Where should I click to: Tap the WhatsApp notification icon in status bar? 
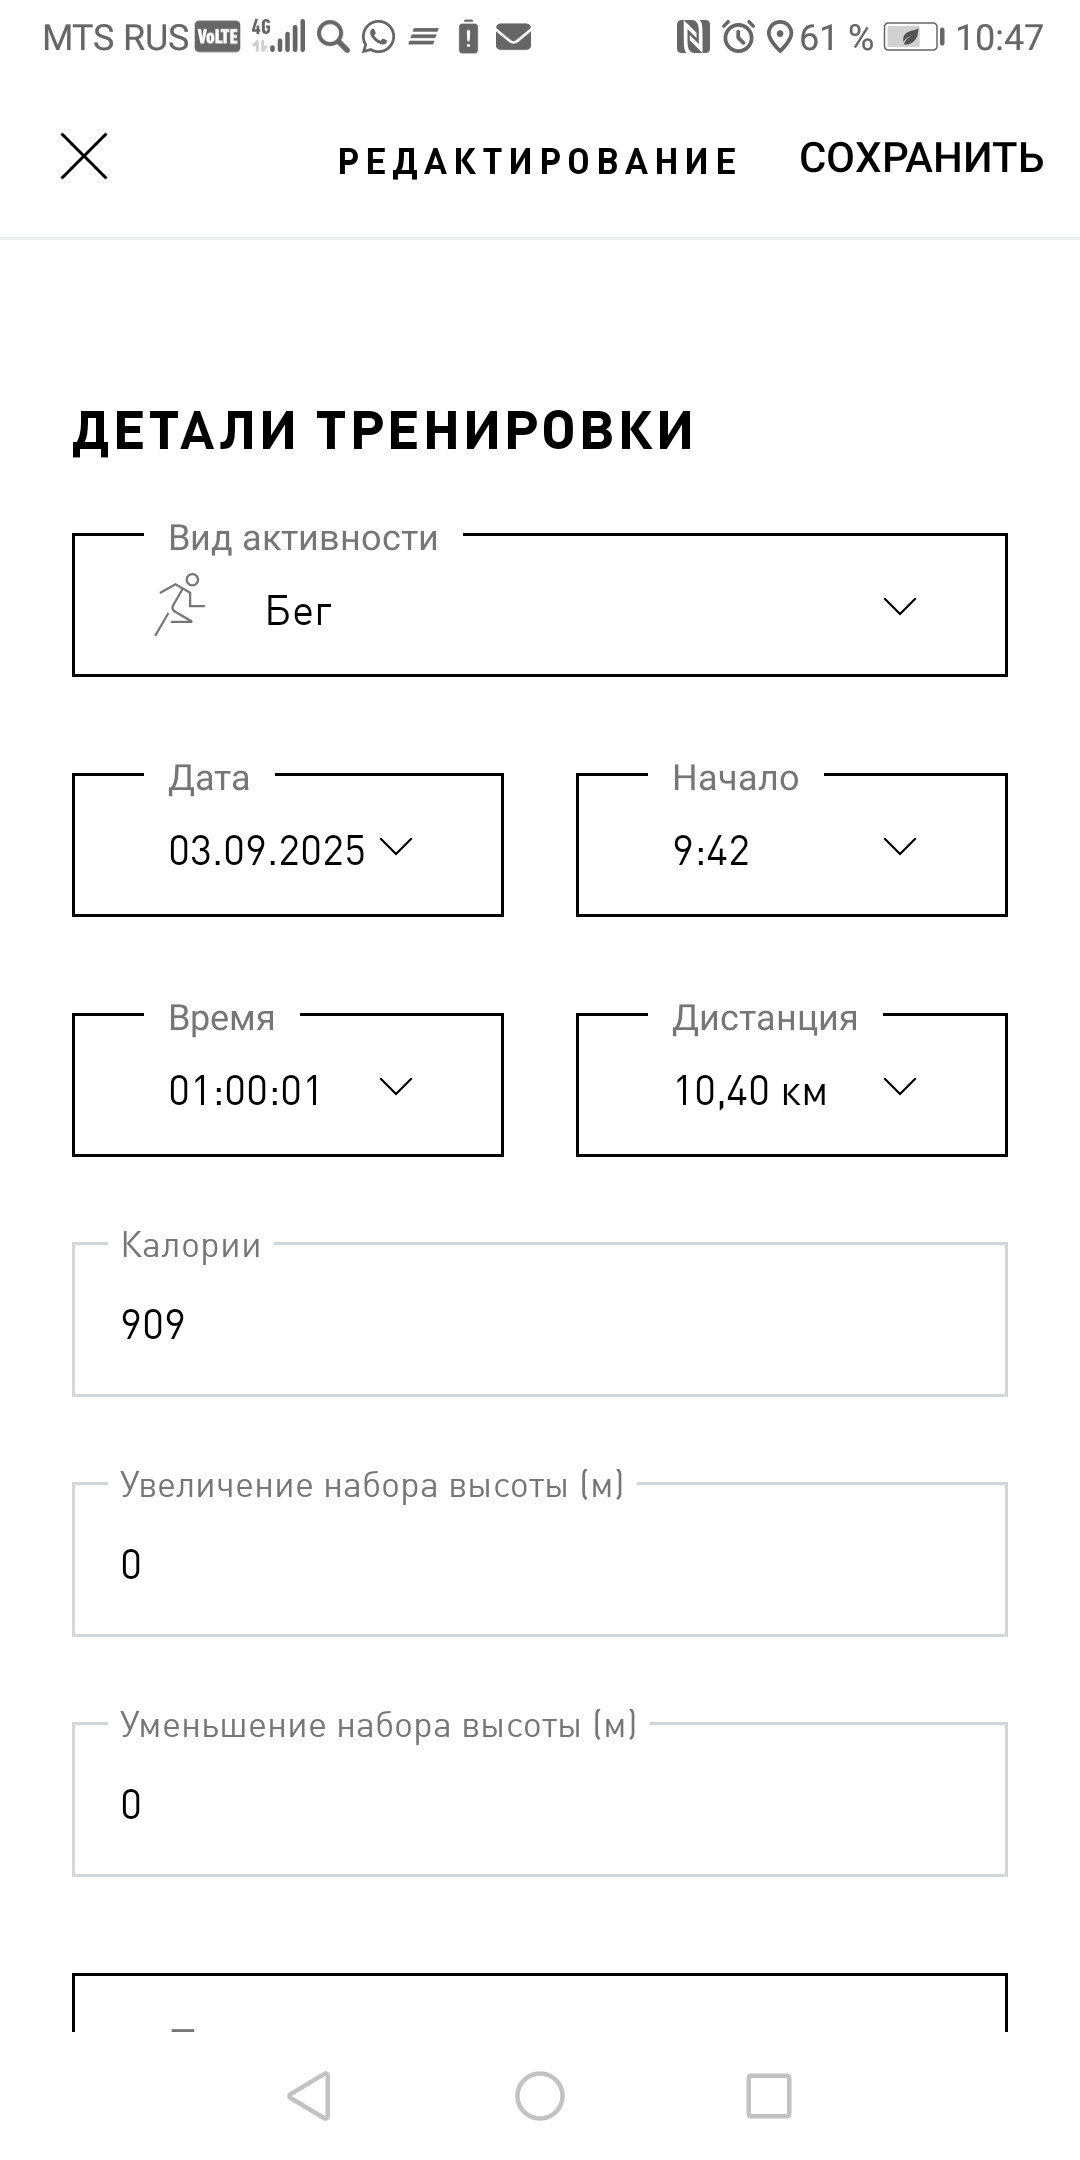tap(378, 38)
